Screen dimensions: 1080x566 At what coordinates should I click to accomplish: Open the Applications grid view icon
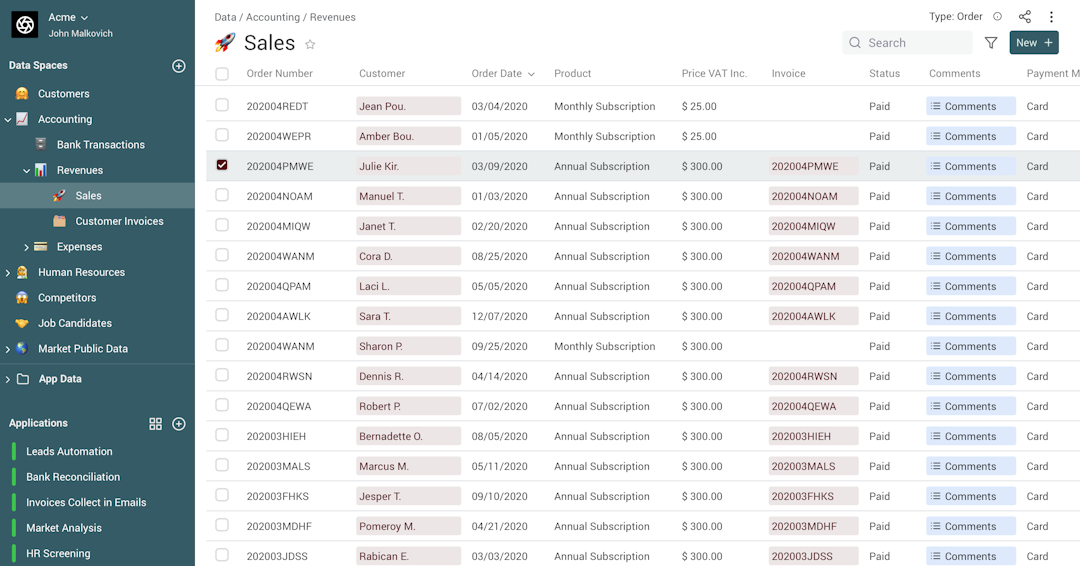(x=155, y=424)
